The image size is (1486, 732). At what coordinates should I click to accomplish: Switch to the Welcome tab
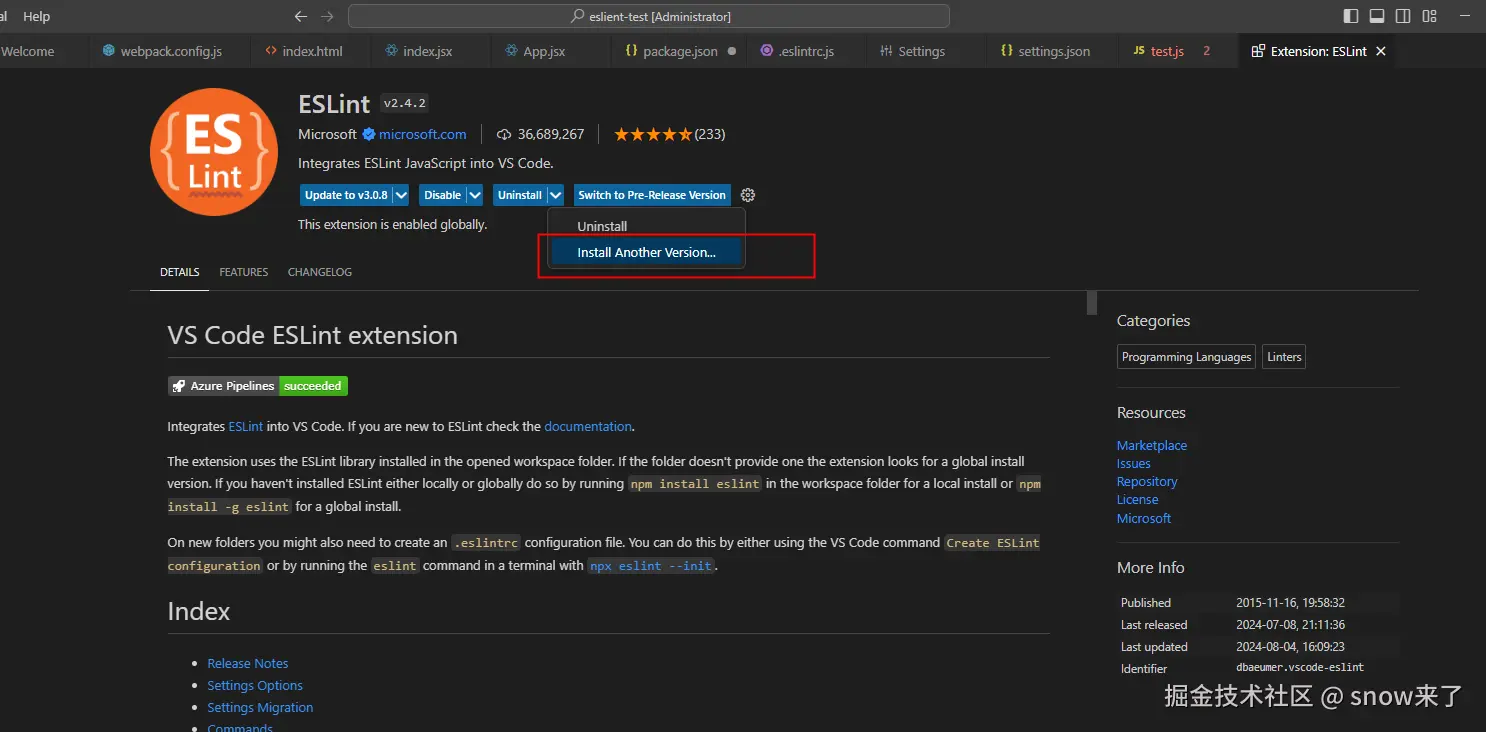pos(28,51)
